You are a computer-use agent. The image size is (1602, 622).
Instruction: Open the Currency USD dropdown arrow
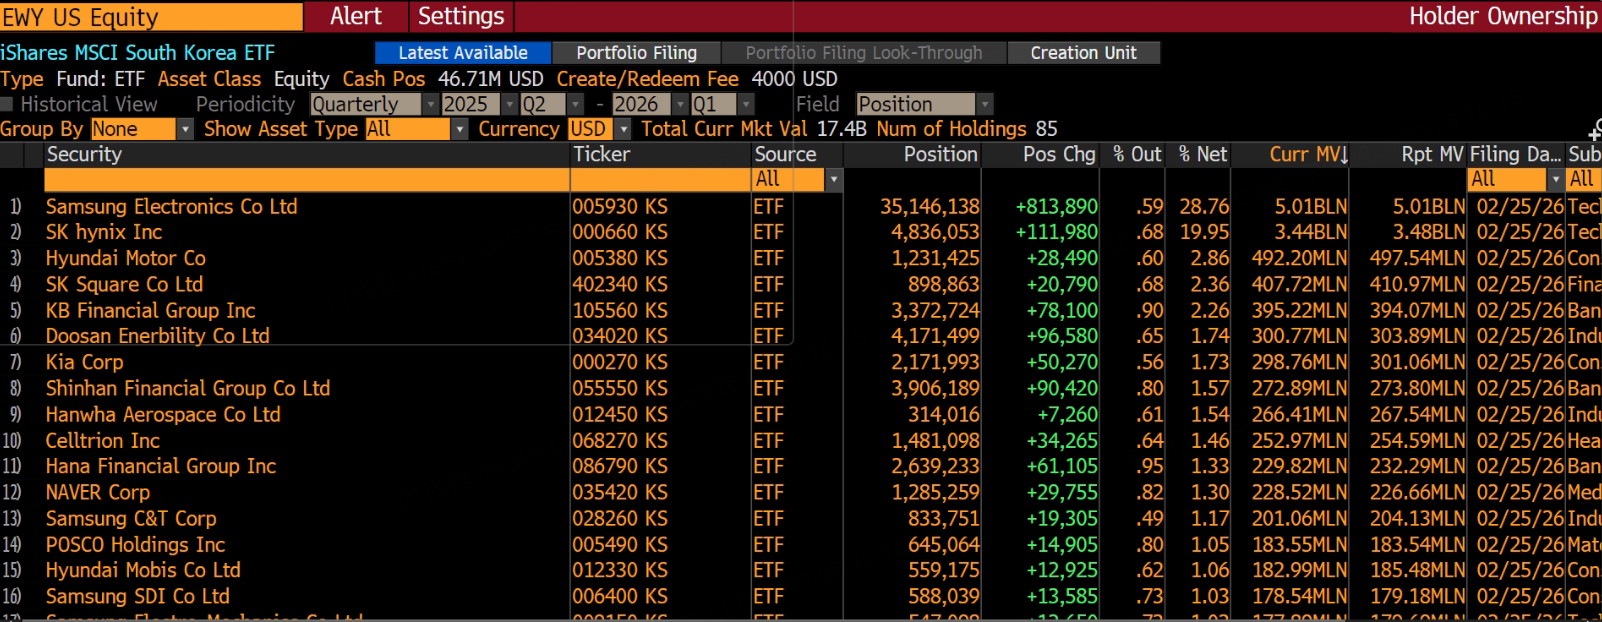[623, 130]
